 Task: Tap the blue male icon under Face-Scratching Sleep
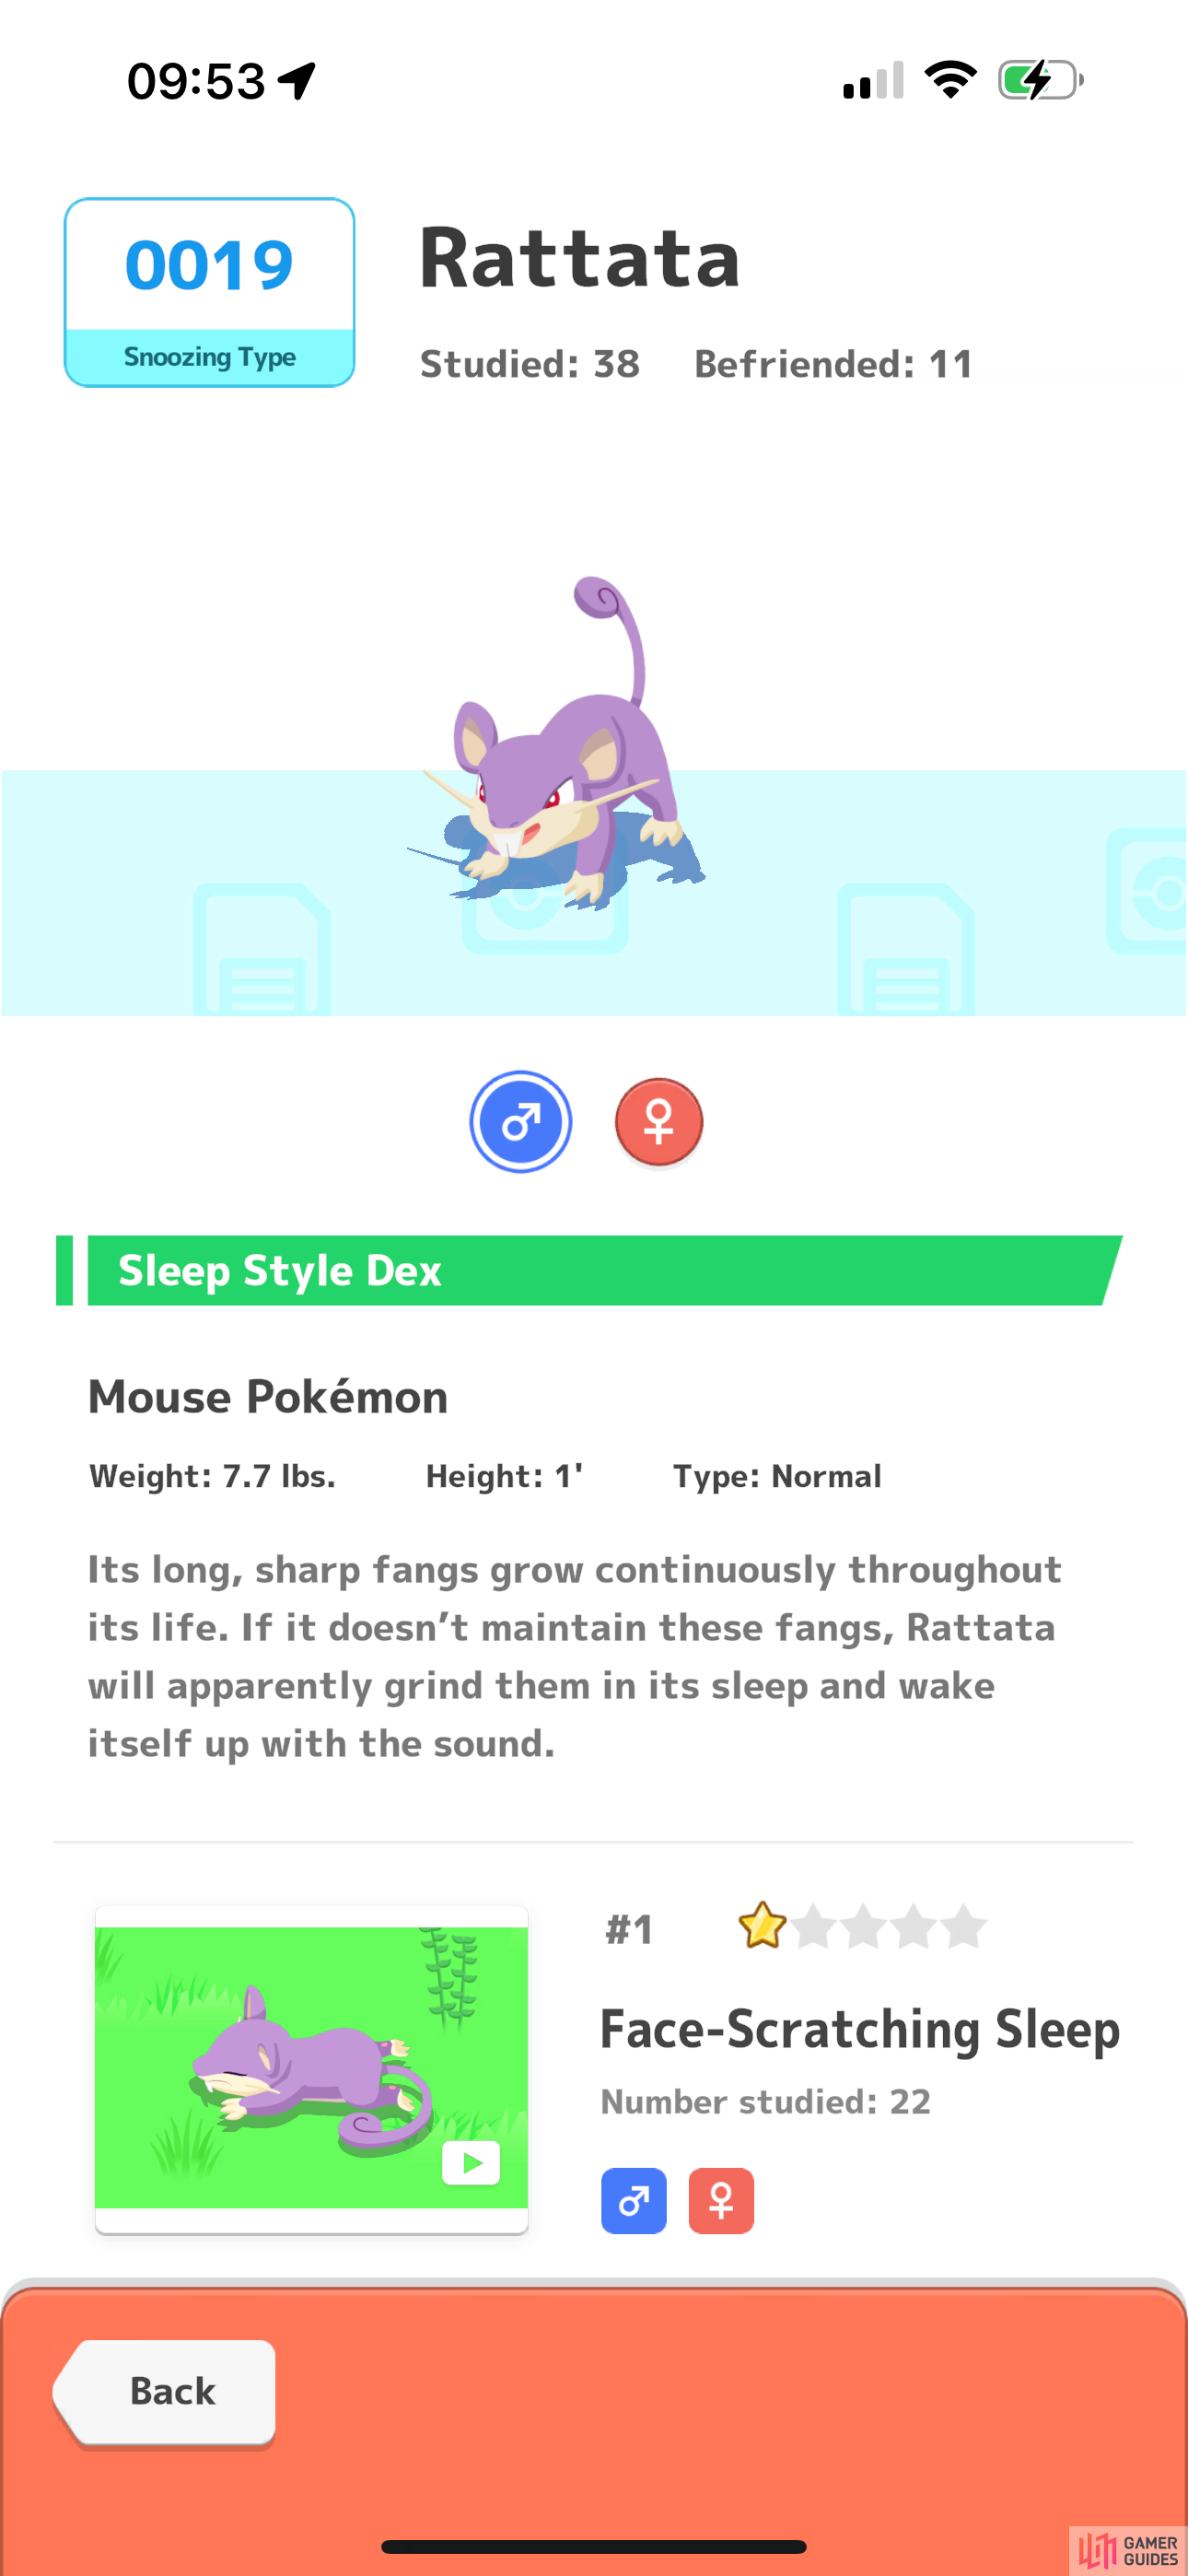(x=633, y=2200)
